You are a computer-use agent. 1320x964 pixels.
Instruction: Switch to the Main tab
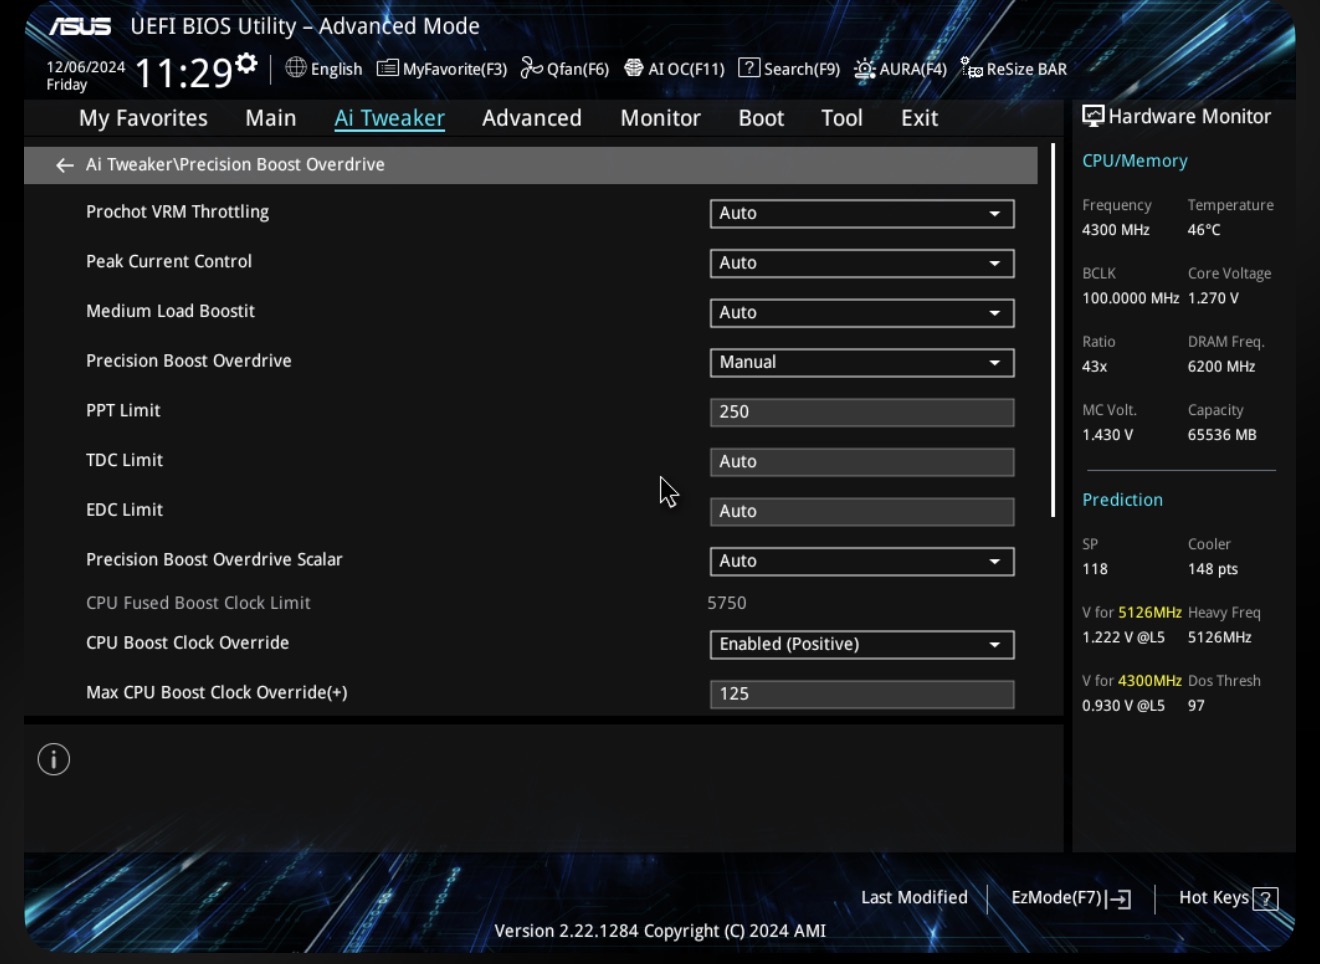(x=270, y=118)
